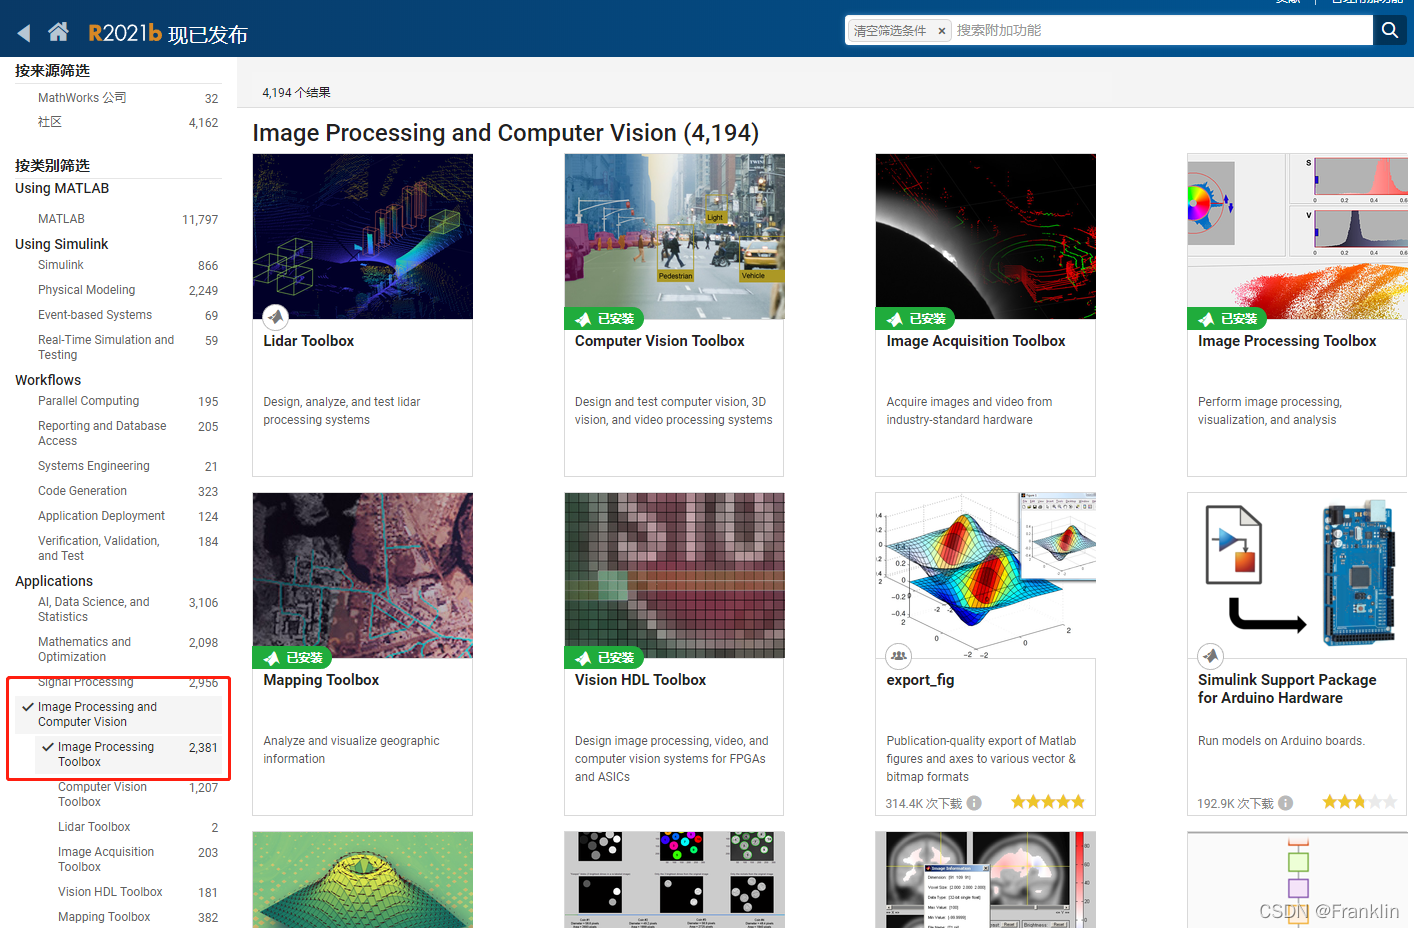Uncheck Image Processing and Computer Vision filter
This screenshot has height=928, width=1414.
(119, 714)
